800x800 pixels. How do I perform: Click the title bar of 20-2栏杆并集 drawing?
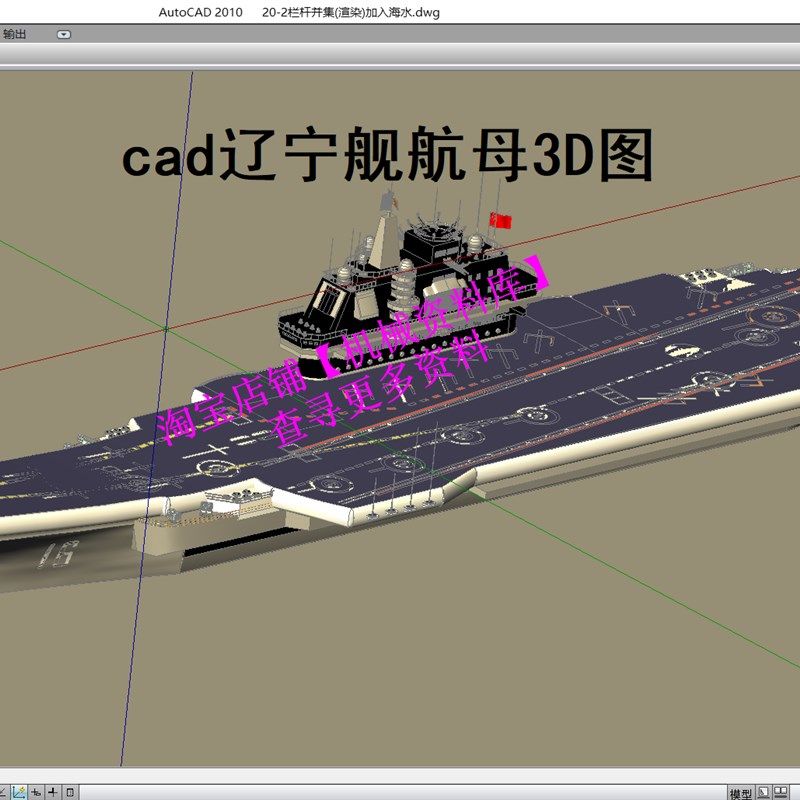click(x=350, y=12)
